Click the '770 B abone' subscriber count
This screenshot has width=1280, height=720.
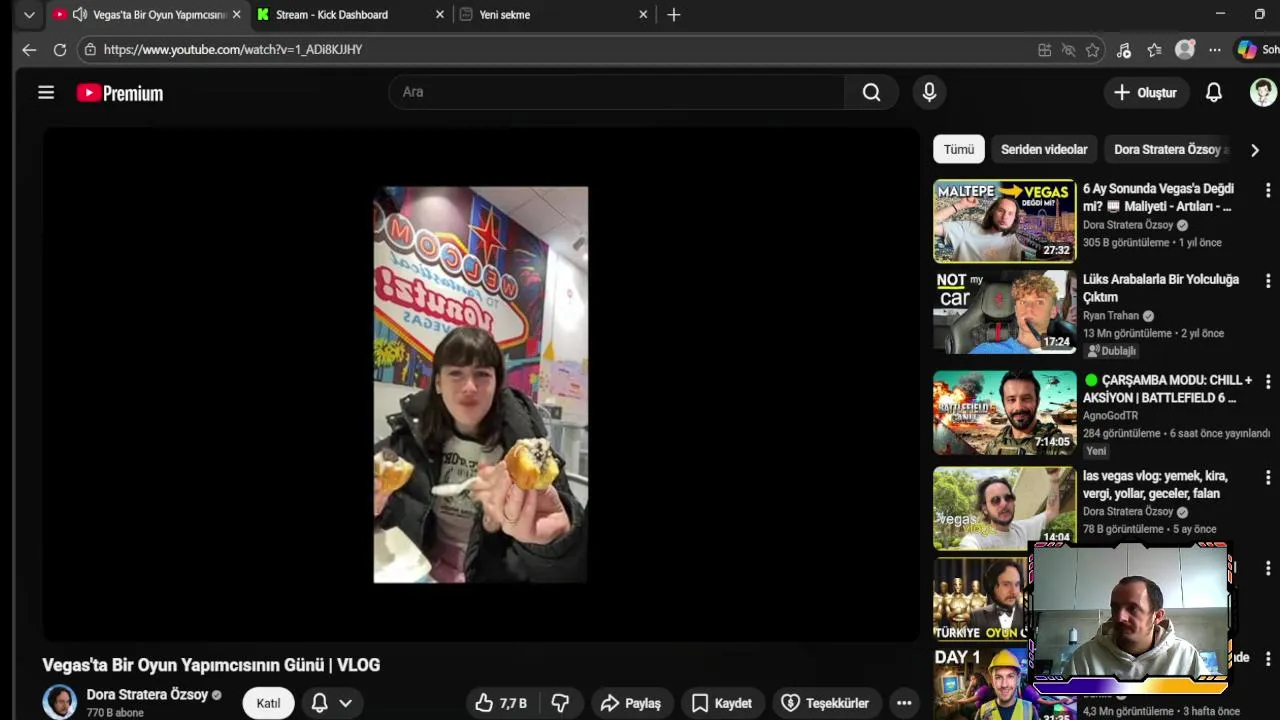click(115, 713)
